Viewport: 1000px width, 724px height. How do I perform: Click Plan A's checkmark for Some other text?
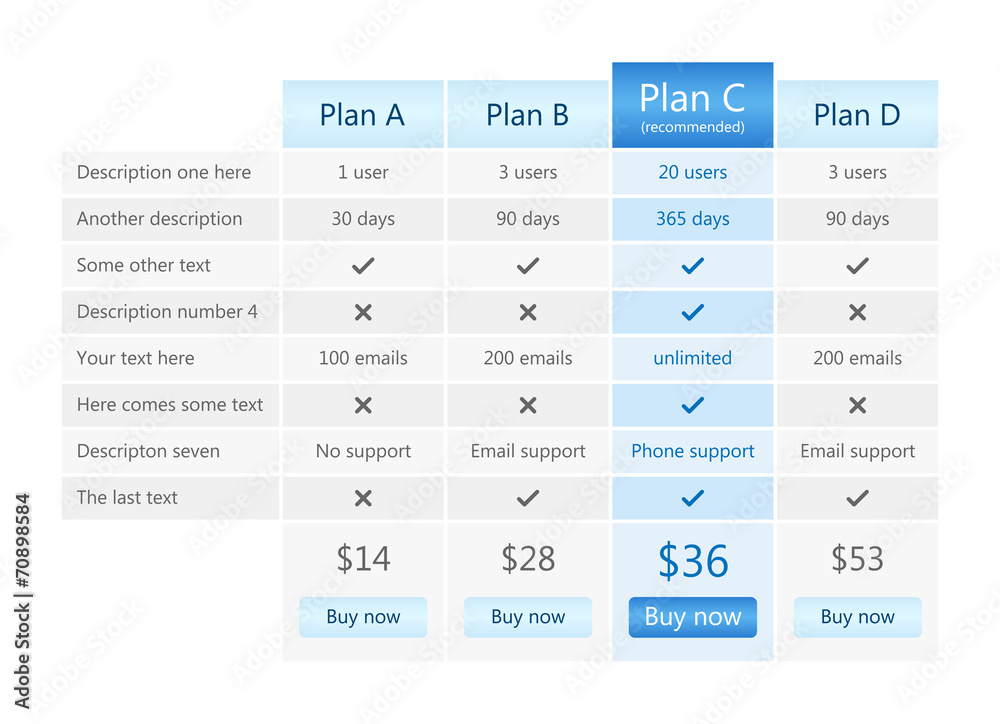pyautogui.click(x=363, y=265)
